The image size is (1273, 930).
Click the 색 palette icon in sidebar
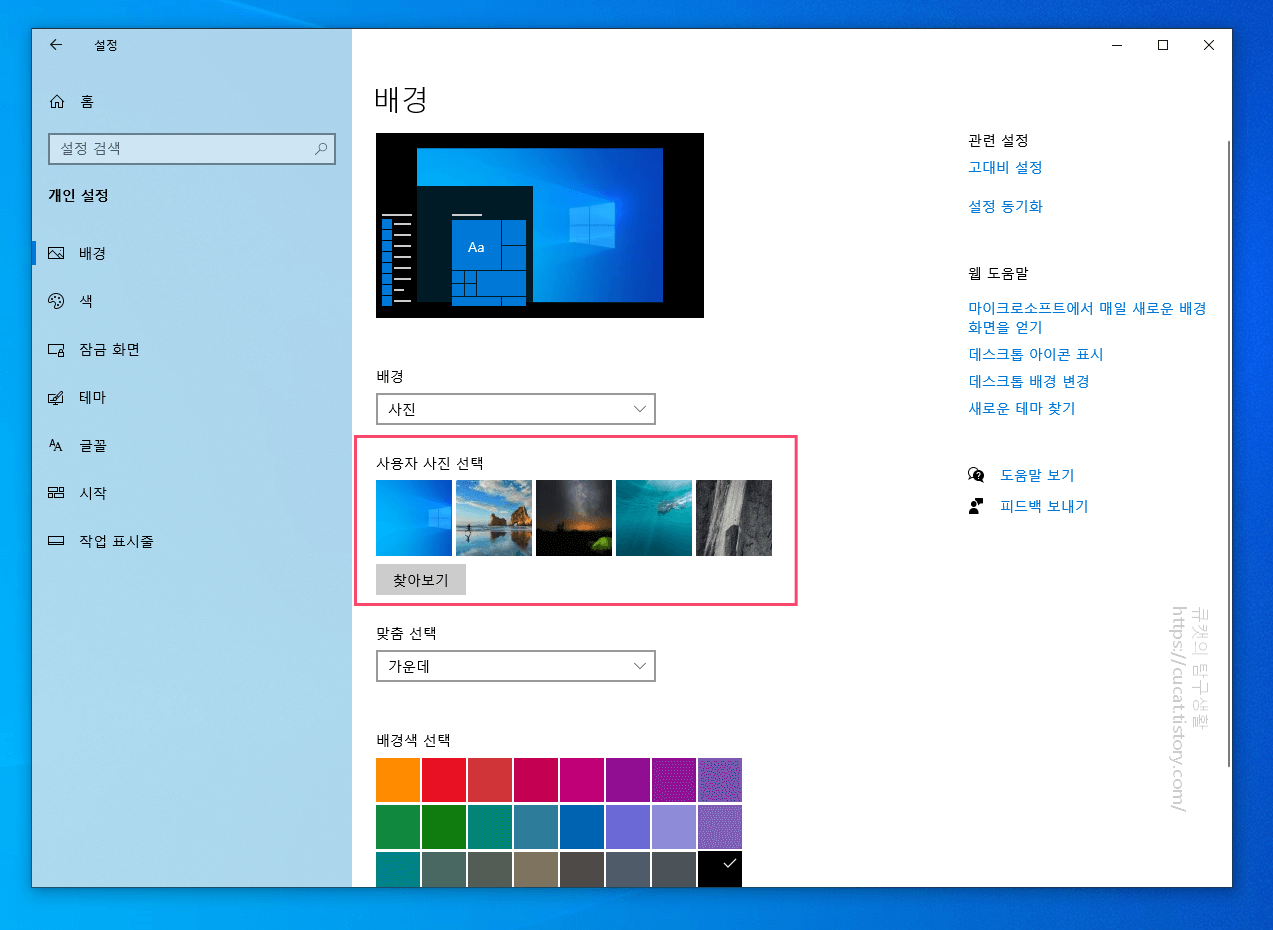click(57, 301)
